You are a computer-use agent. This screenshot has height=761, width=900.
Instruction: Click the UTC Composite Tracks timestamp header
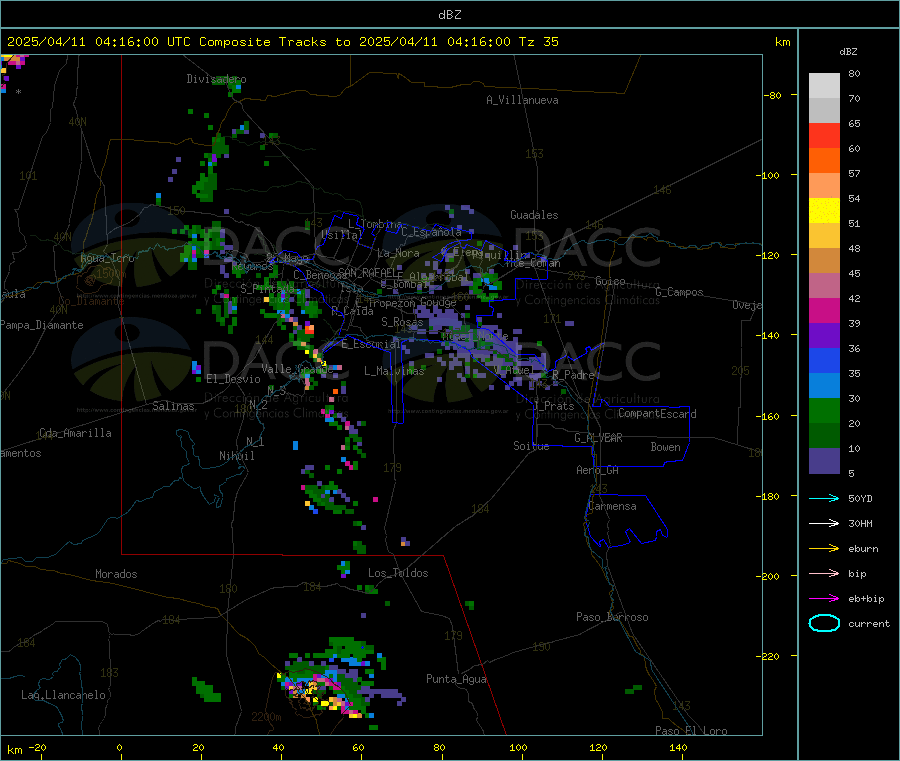(283, 41)
